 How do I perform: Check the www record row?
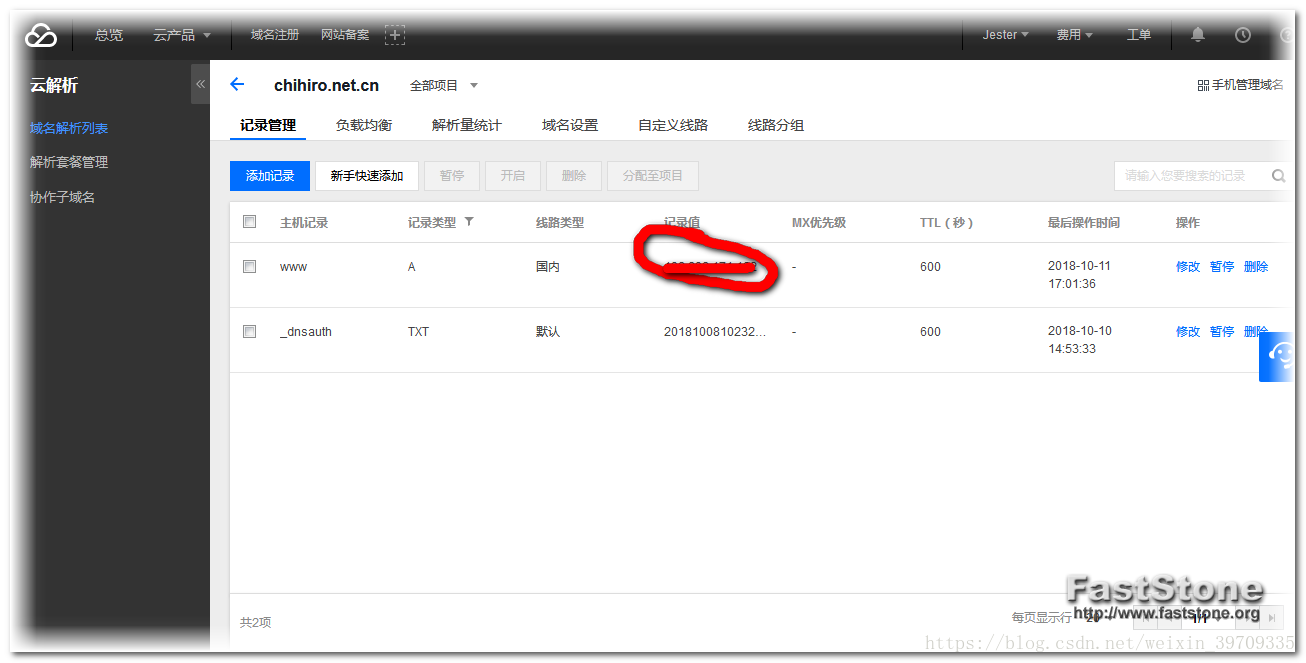250,267
